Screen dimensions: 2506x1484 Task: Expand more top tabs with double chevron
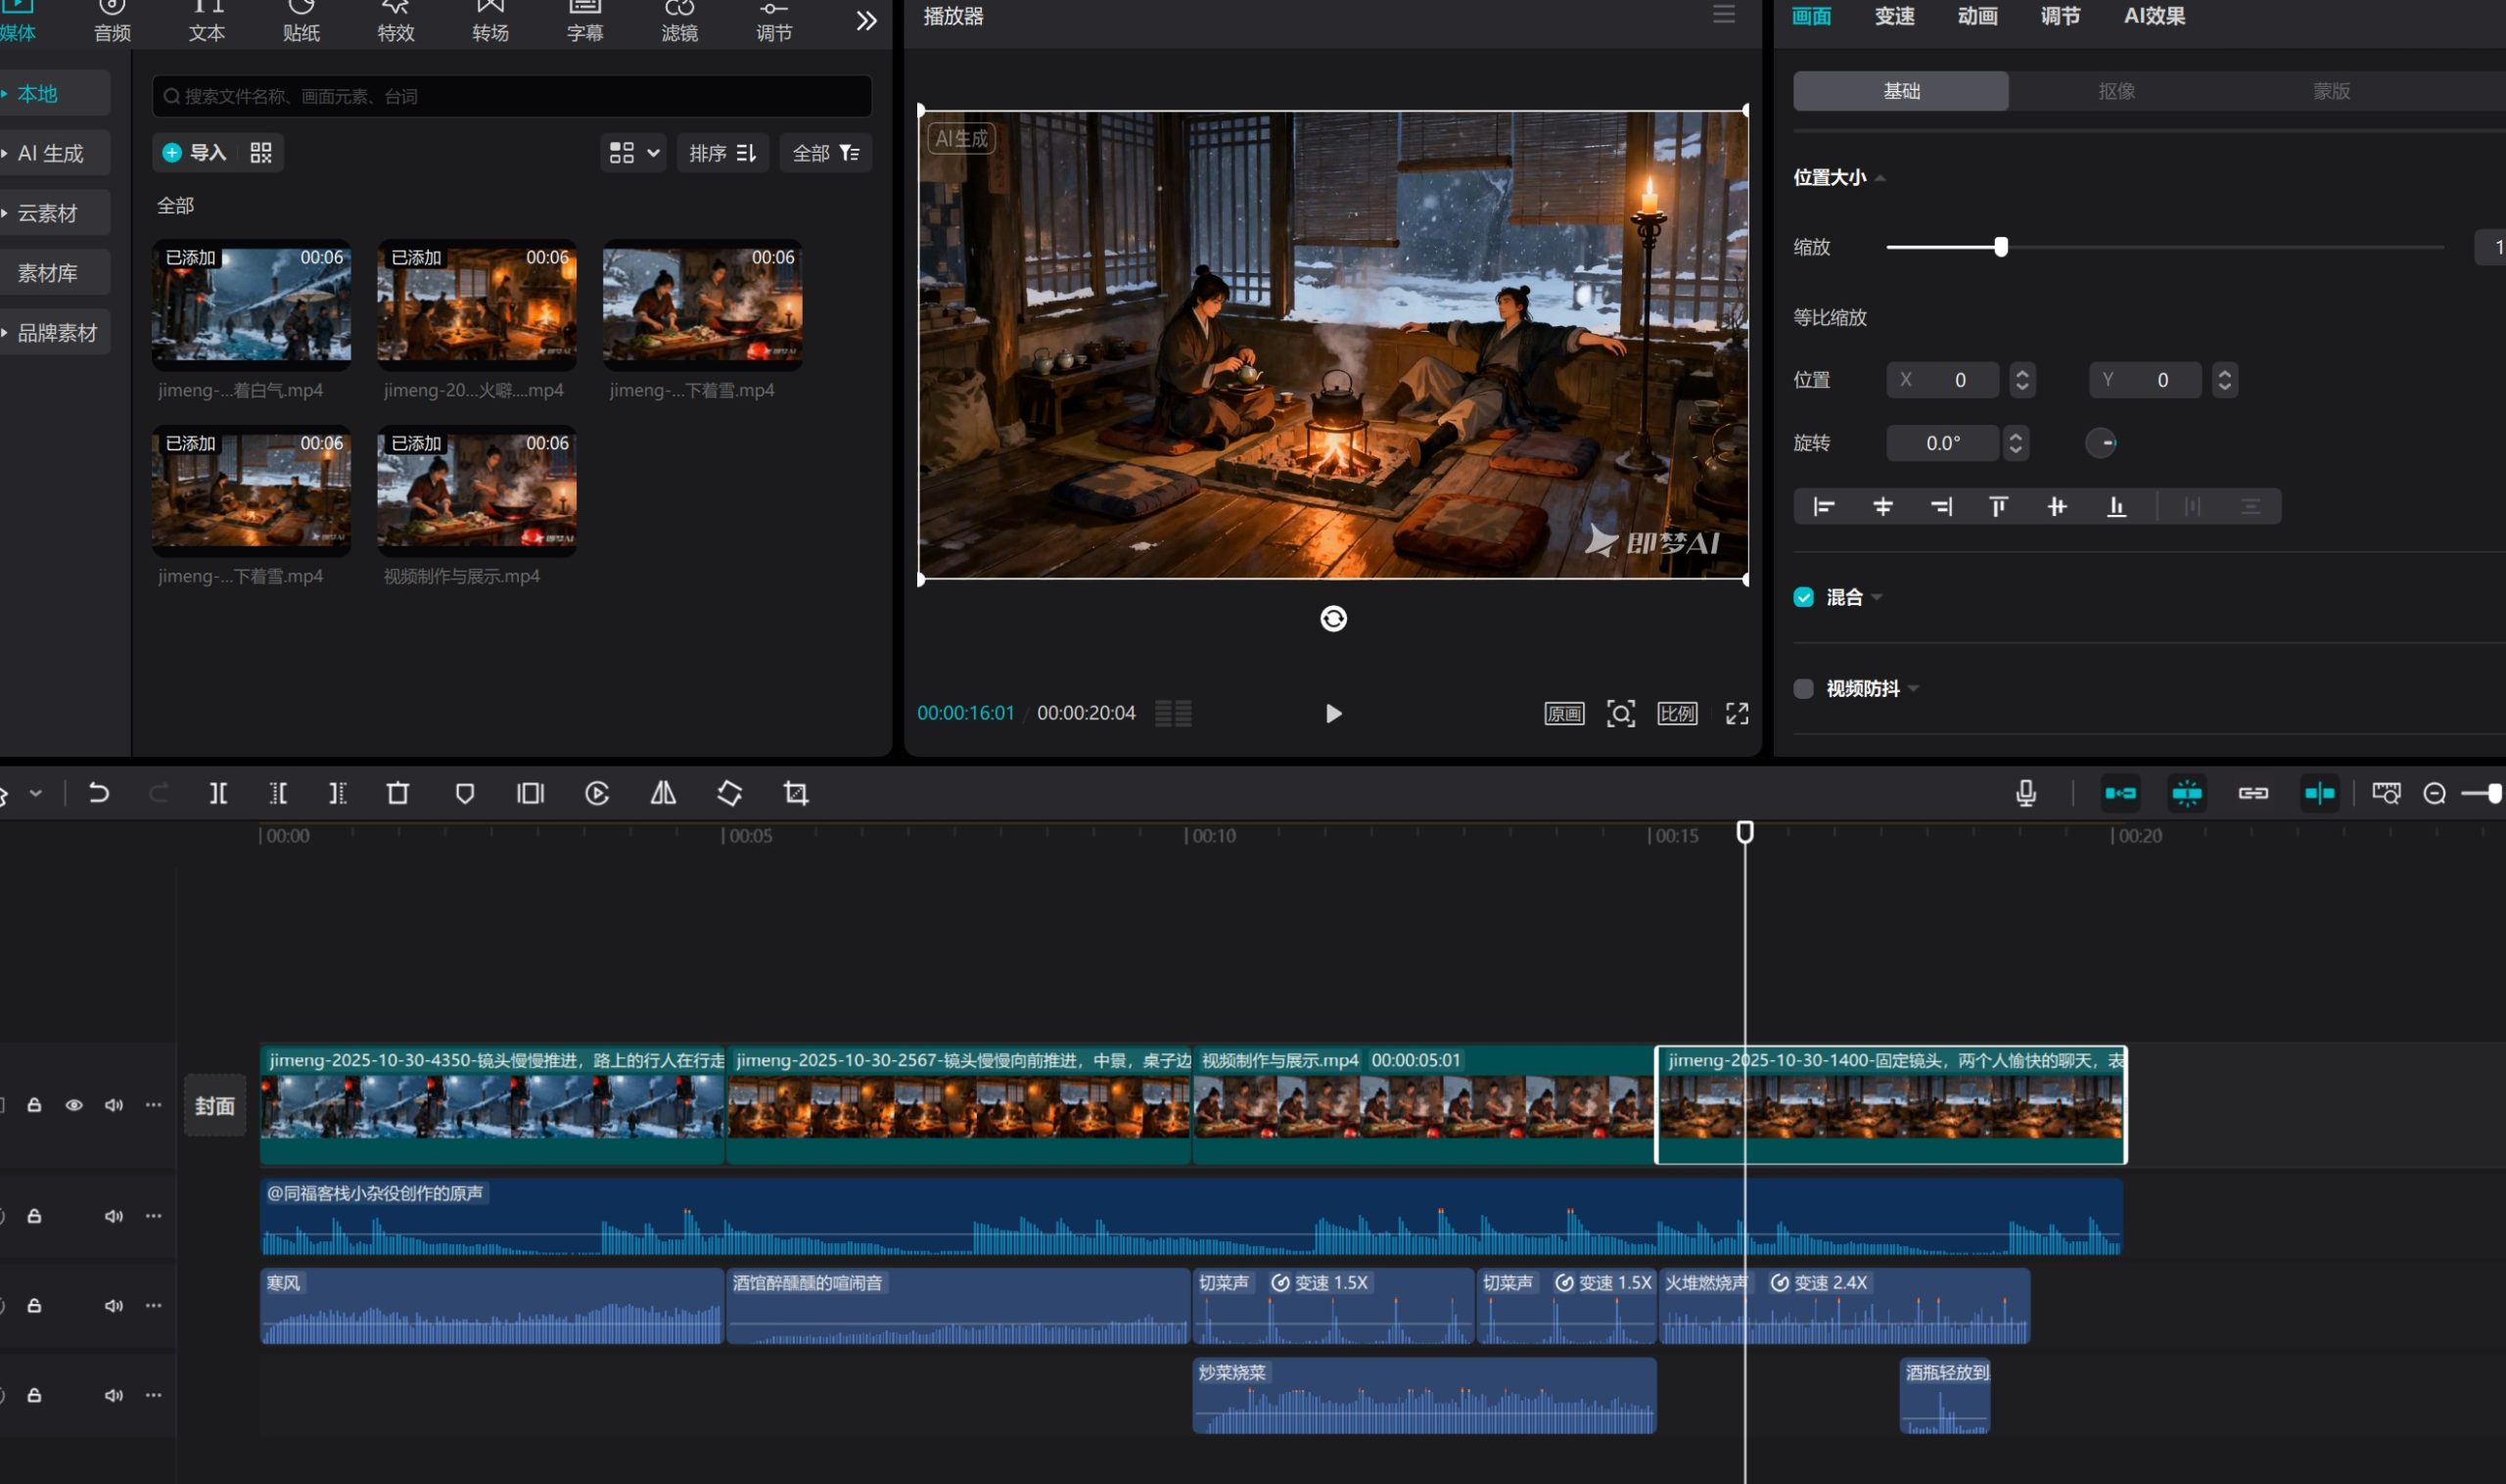(866, 20)
